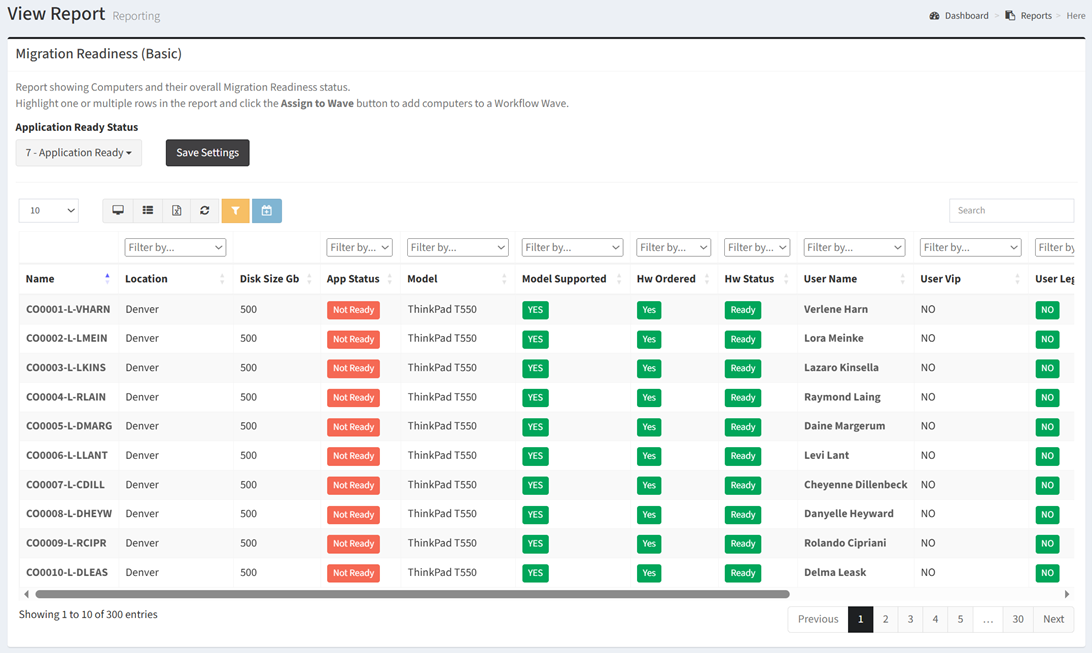The width and height of the screenshot is (1092, 653).
Task: Jump to page 30 in the pagination
Action: (x=1017, y=619)
